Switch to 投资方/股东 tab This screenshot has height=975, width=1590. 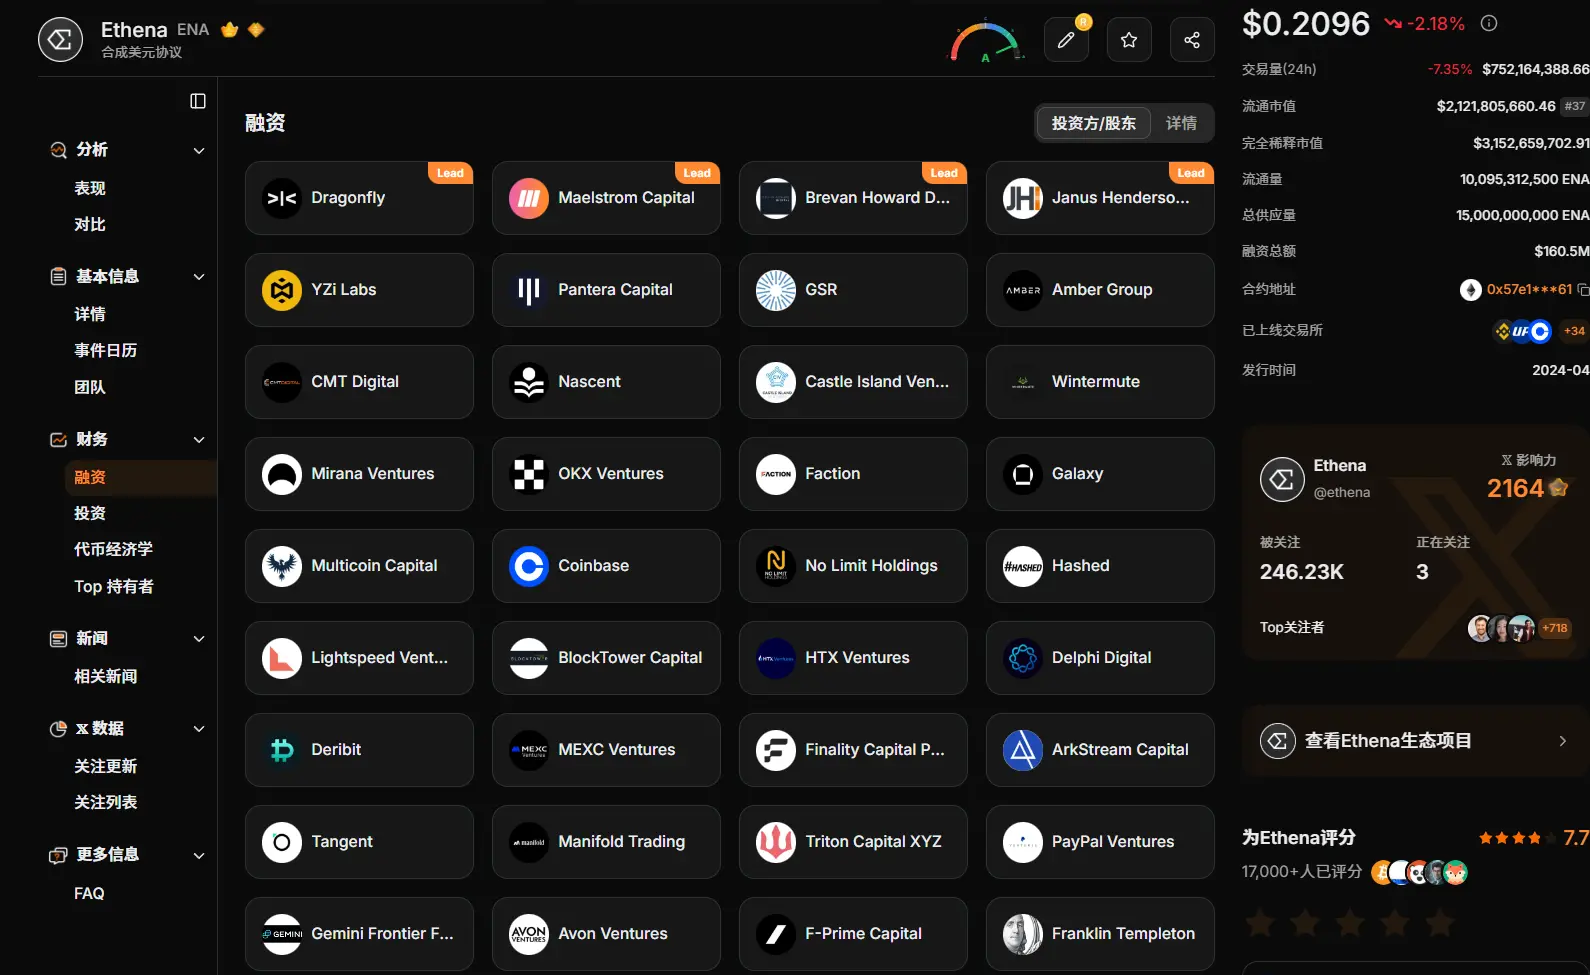point(1094,123)
